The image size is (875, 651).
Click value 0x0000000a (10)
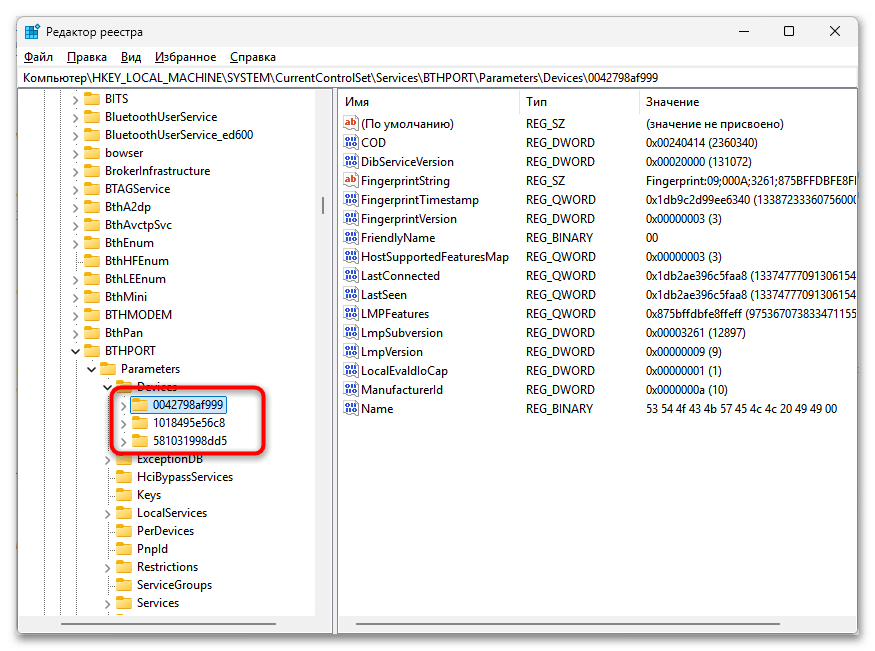point(686,389)
